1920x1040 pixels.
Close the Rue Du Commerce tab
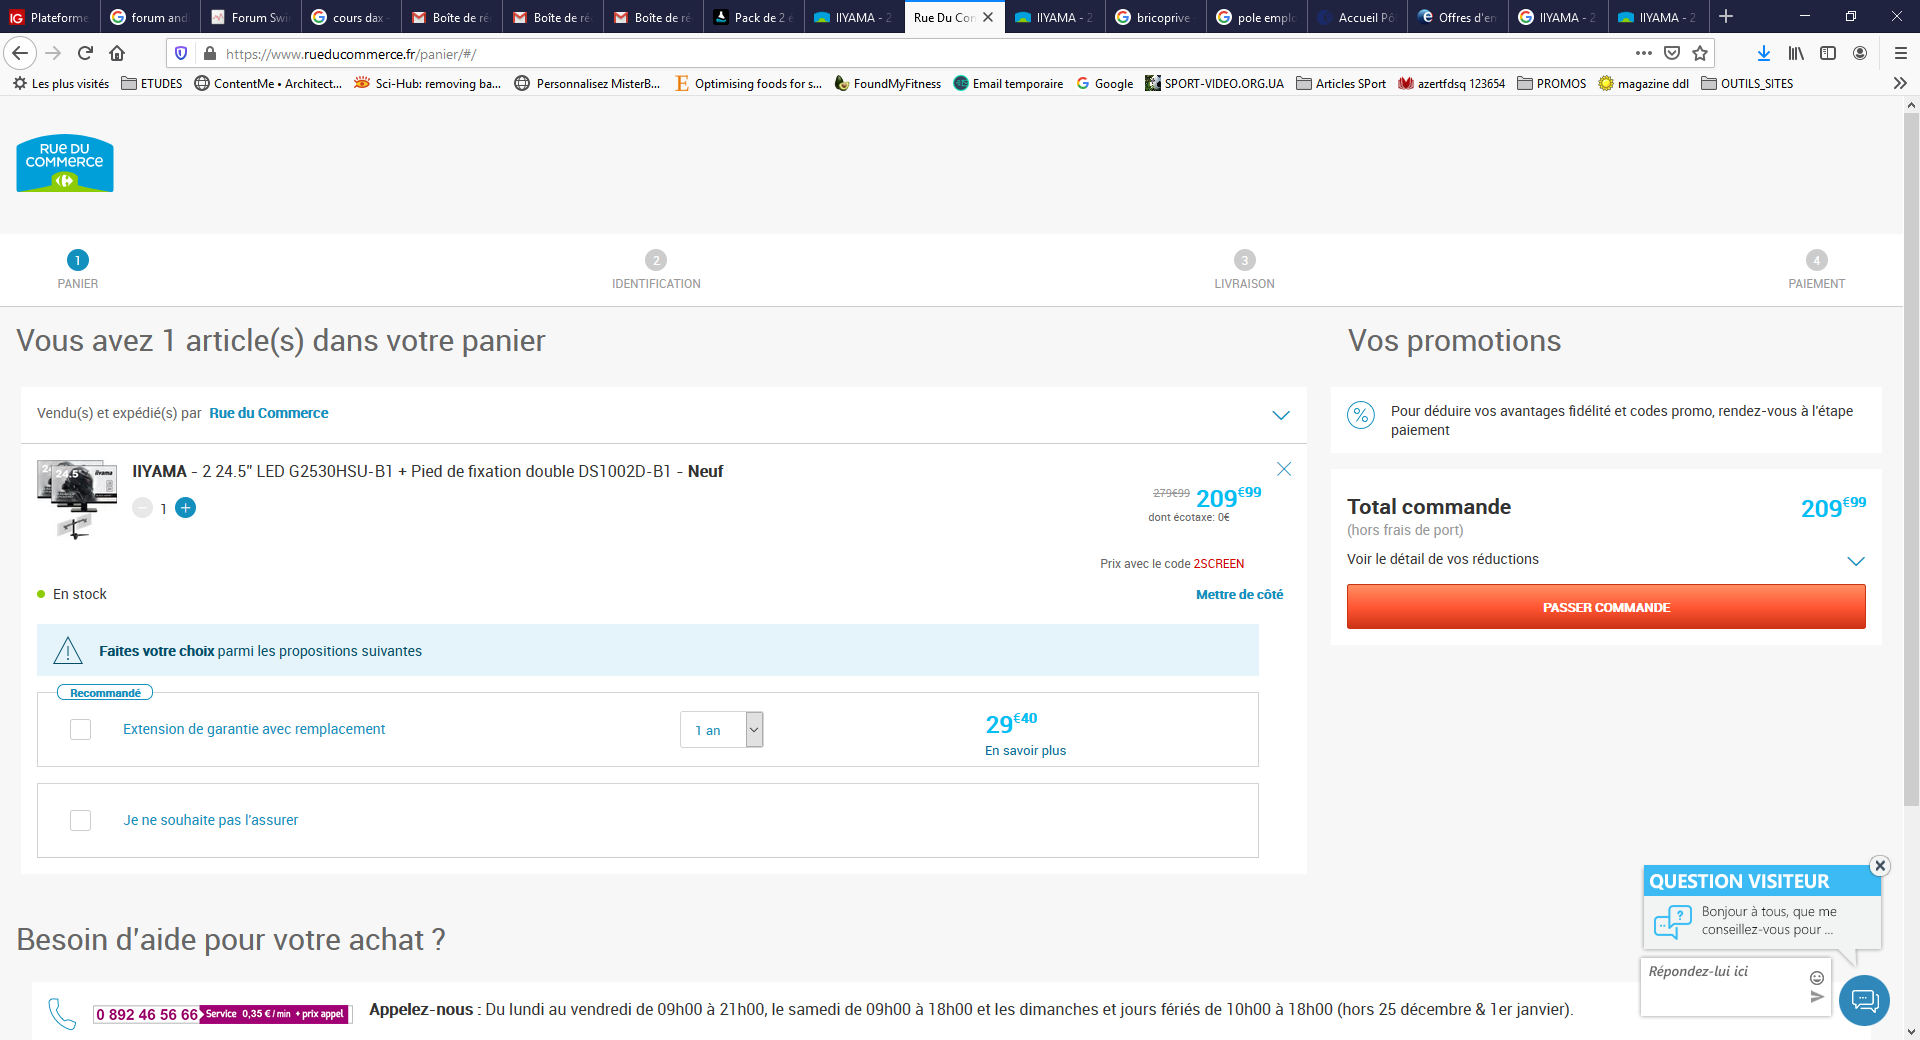click(x=988, y=17)
